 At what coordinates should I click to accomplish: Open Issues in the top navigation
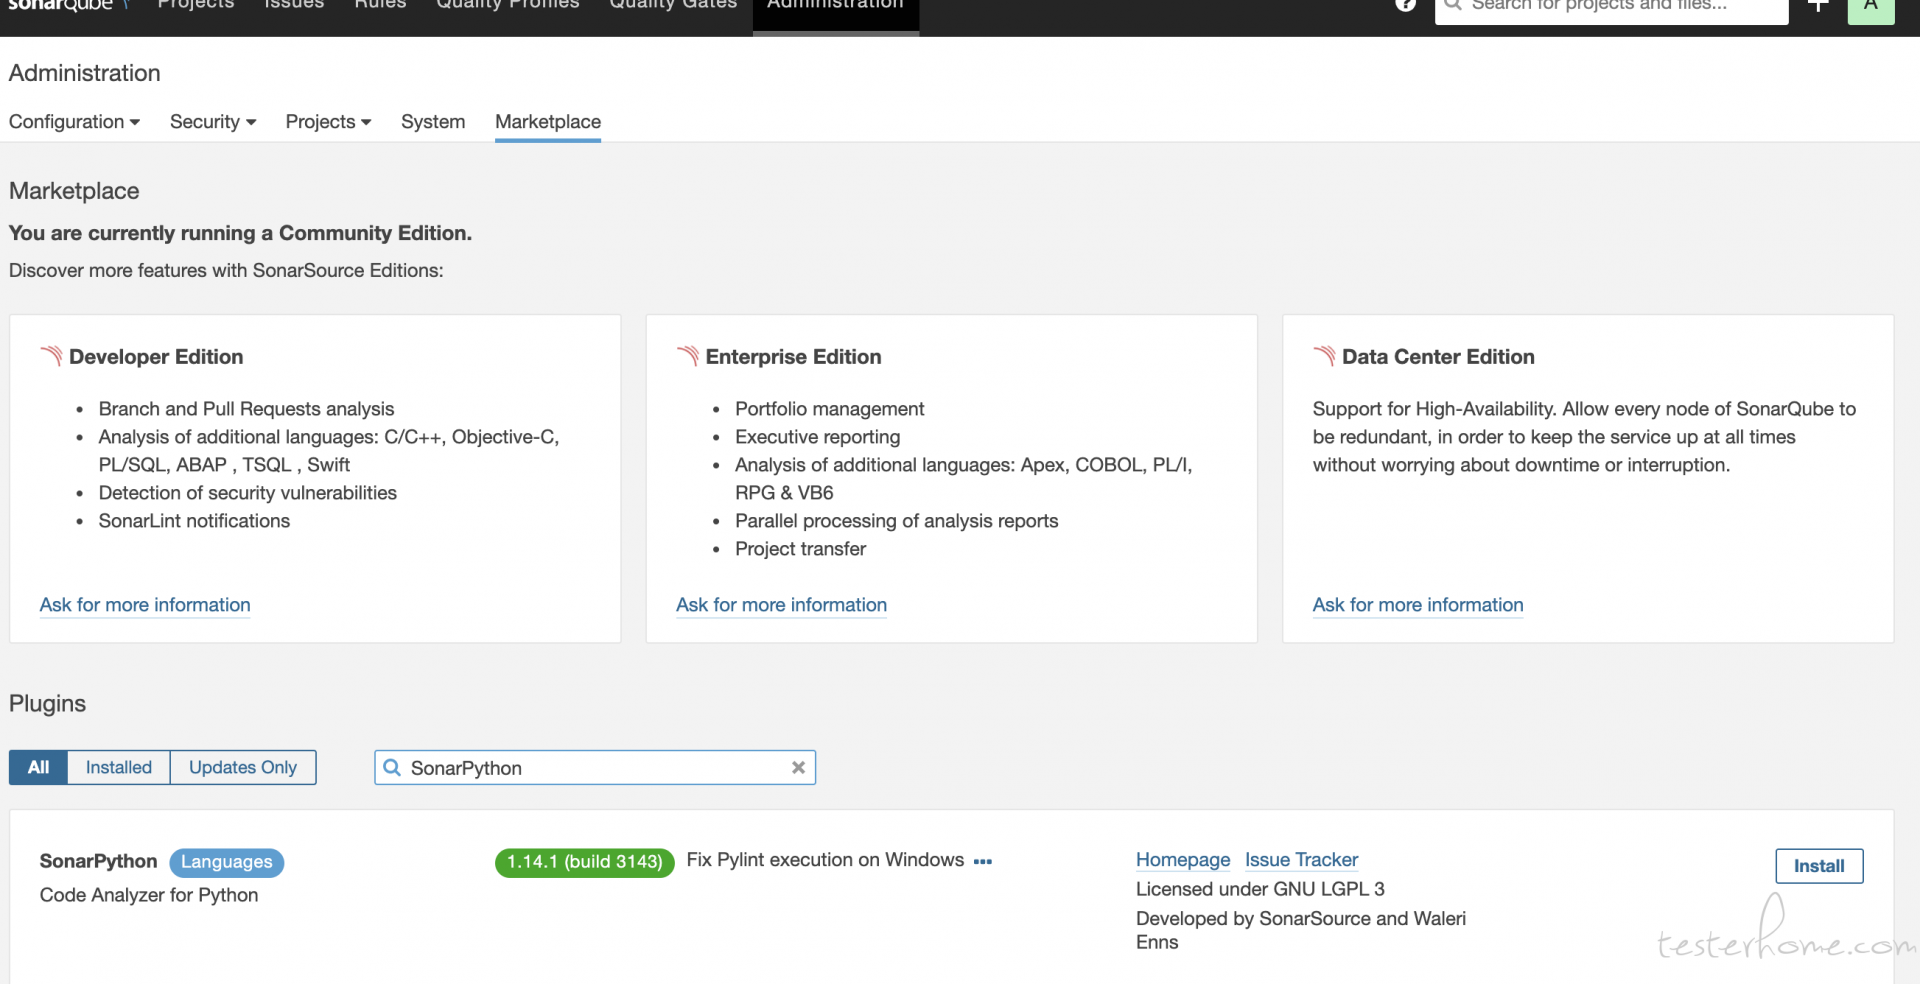coord(294,5)
